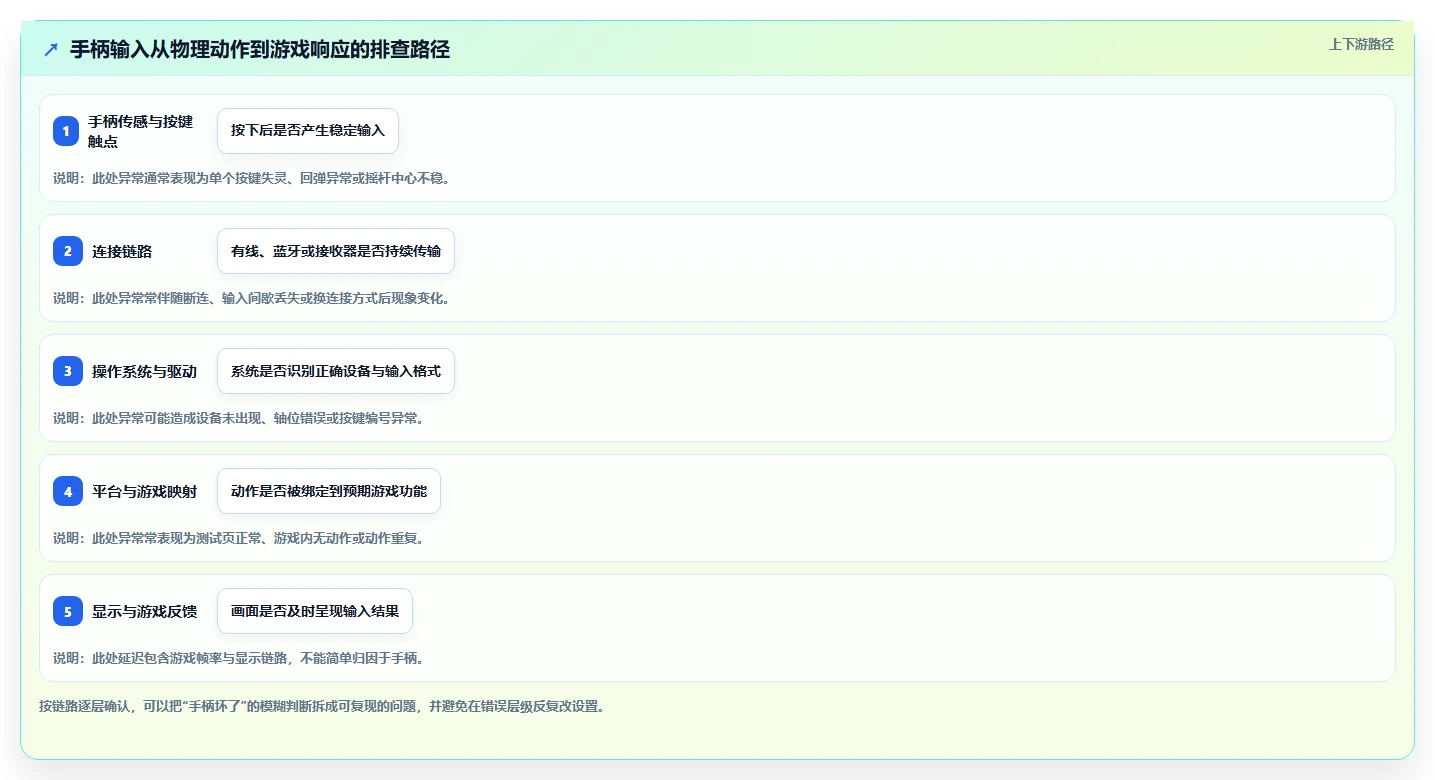This screenshot has height=780, width=1435.
Task: Select step number 4 badge
Action: pyautogui.click(x=68, y=491)
